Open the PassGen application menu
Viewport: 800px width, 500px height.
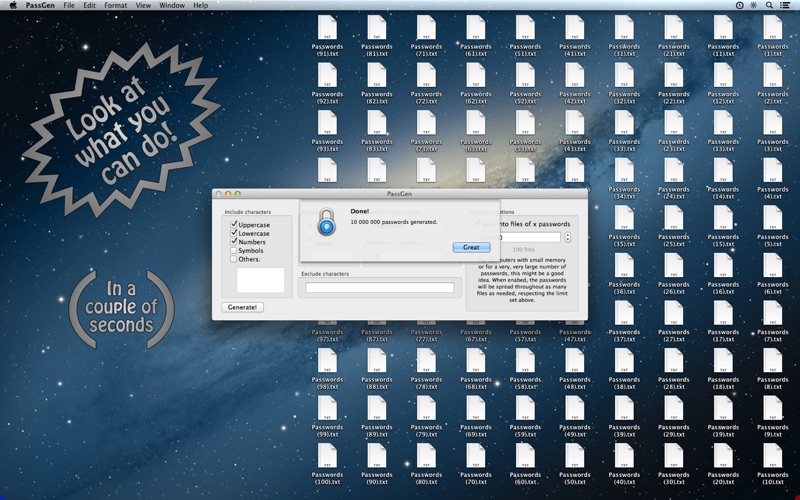coord(40,5)
